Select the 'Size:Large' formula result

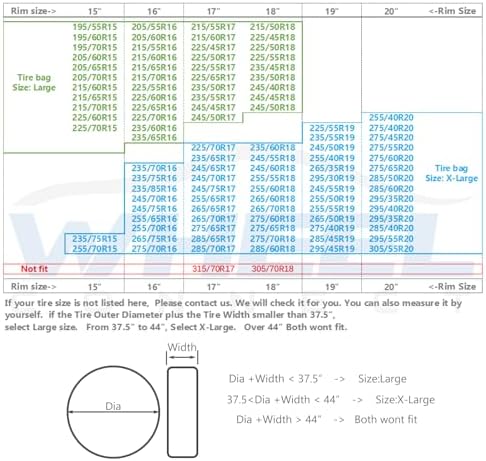click(x=382, y=379)
